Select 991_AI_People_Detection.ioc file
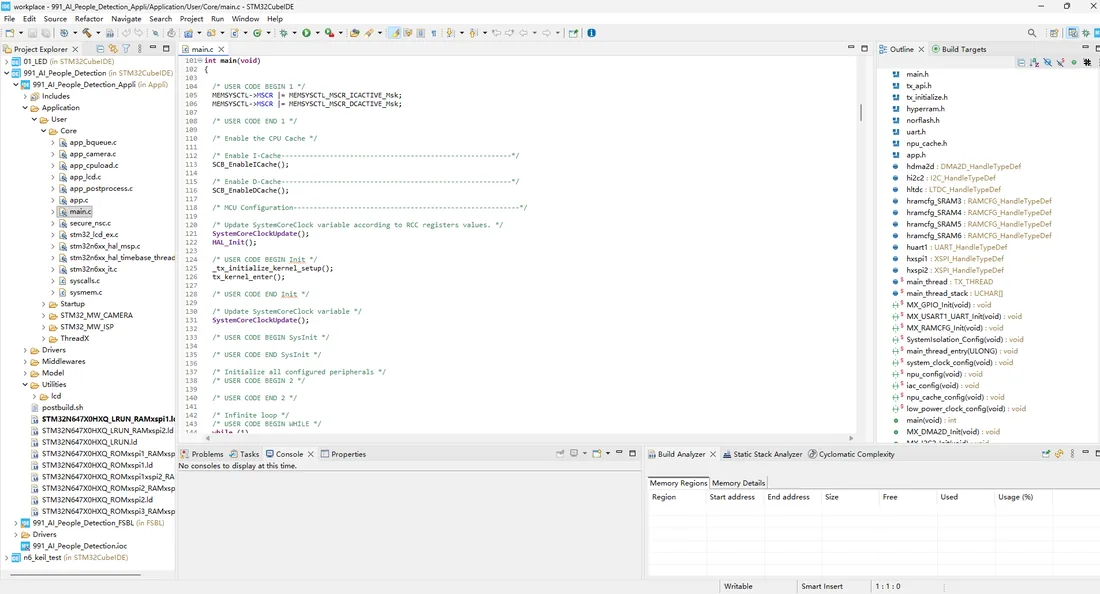The height and width of the screenshot is (594, 1100). click(x=80, y=546)
